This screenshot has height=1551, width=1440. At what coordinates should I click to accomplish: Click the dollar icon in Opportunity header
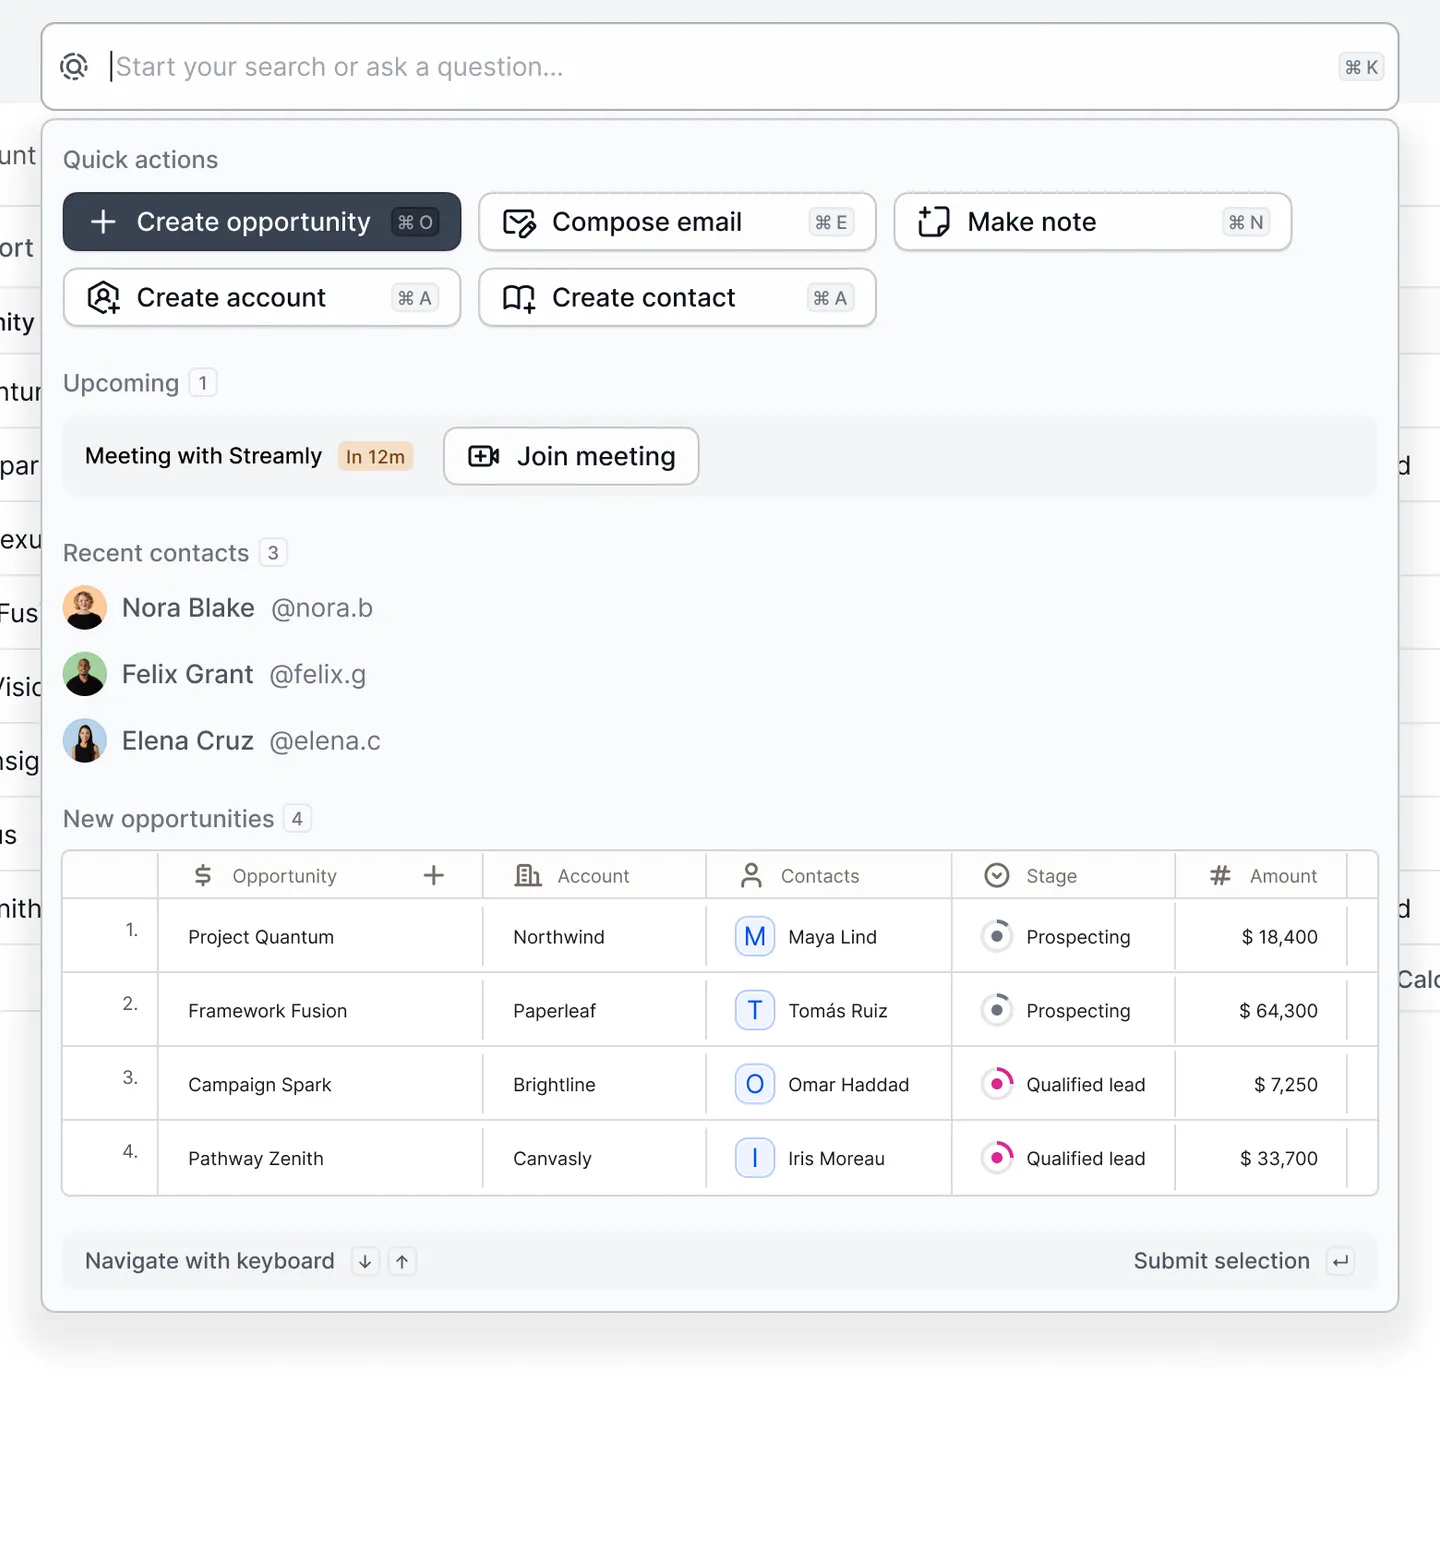click(x=203, y=876)
